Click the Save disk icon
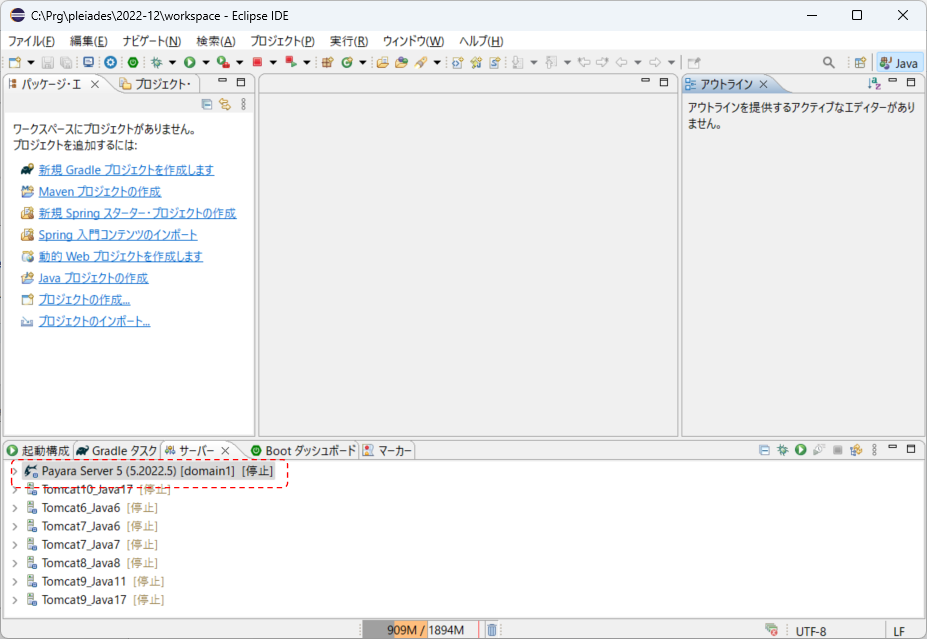 (x=48, y=63)
